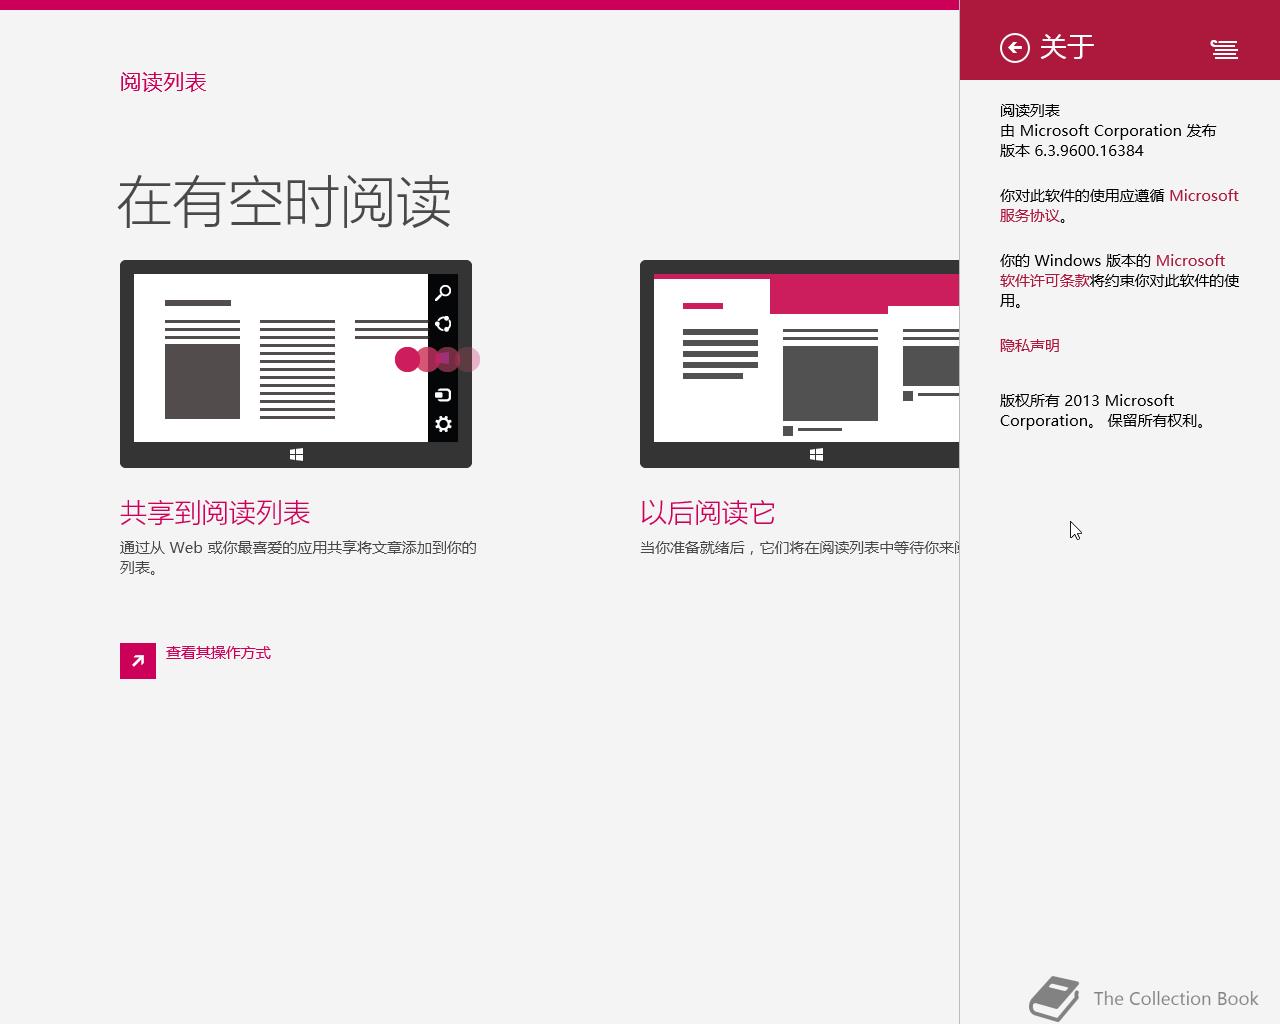The image size is (1280, 1024).
Task: Click the 共享到阅读列表 illustration
Action: point(296,364)
